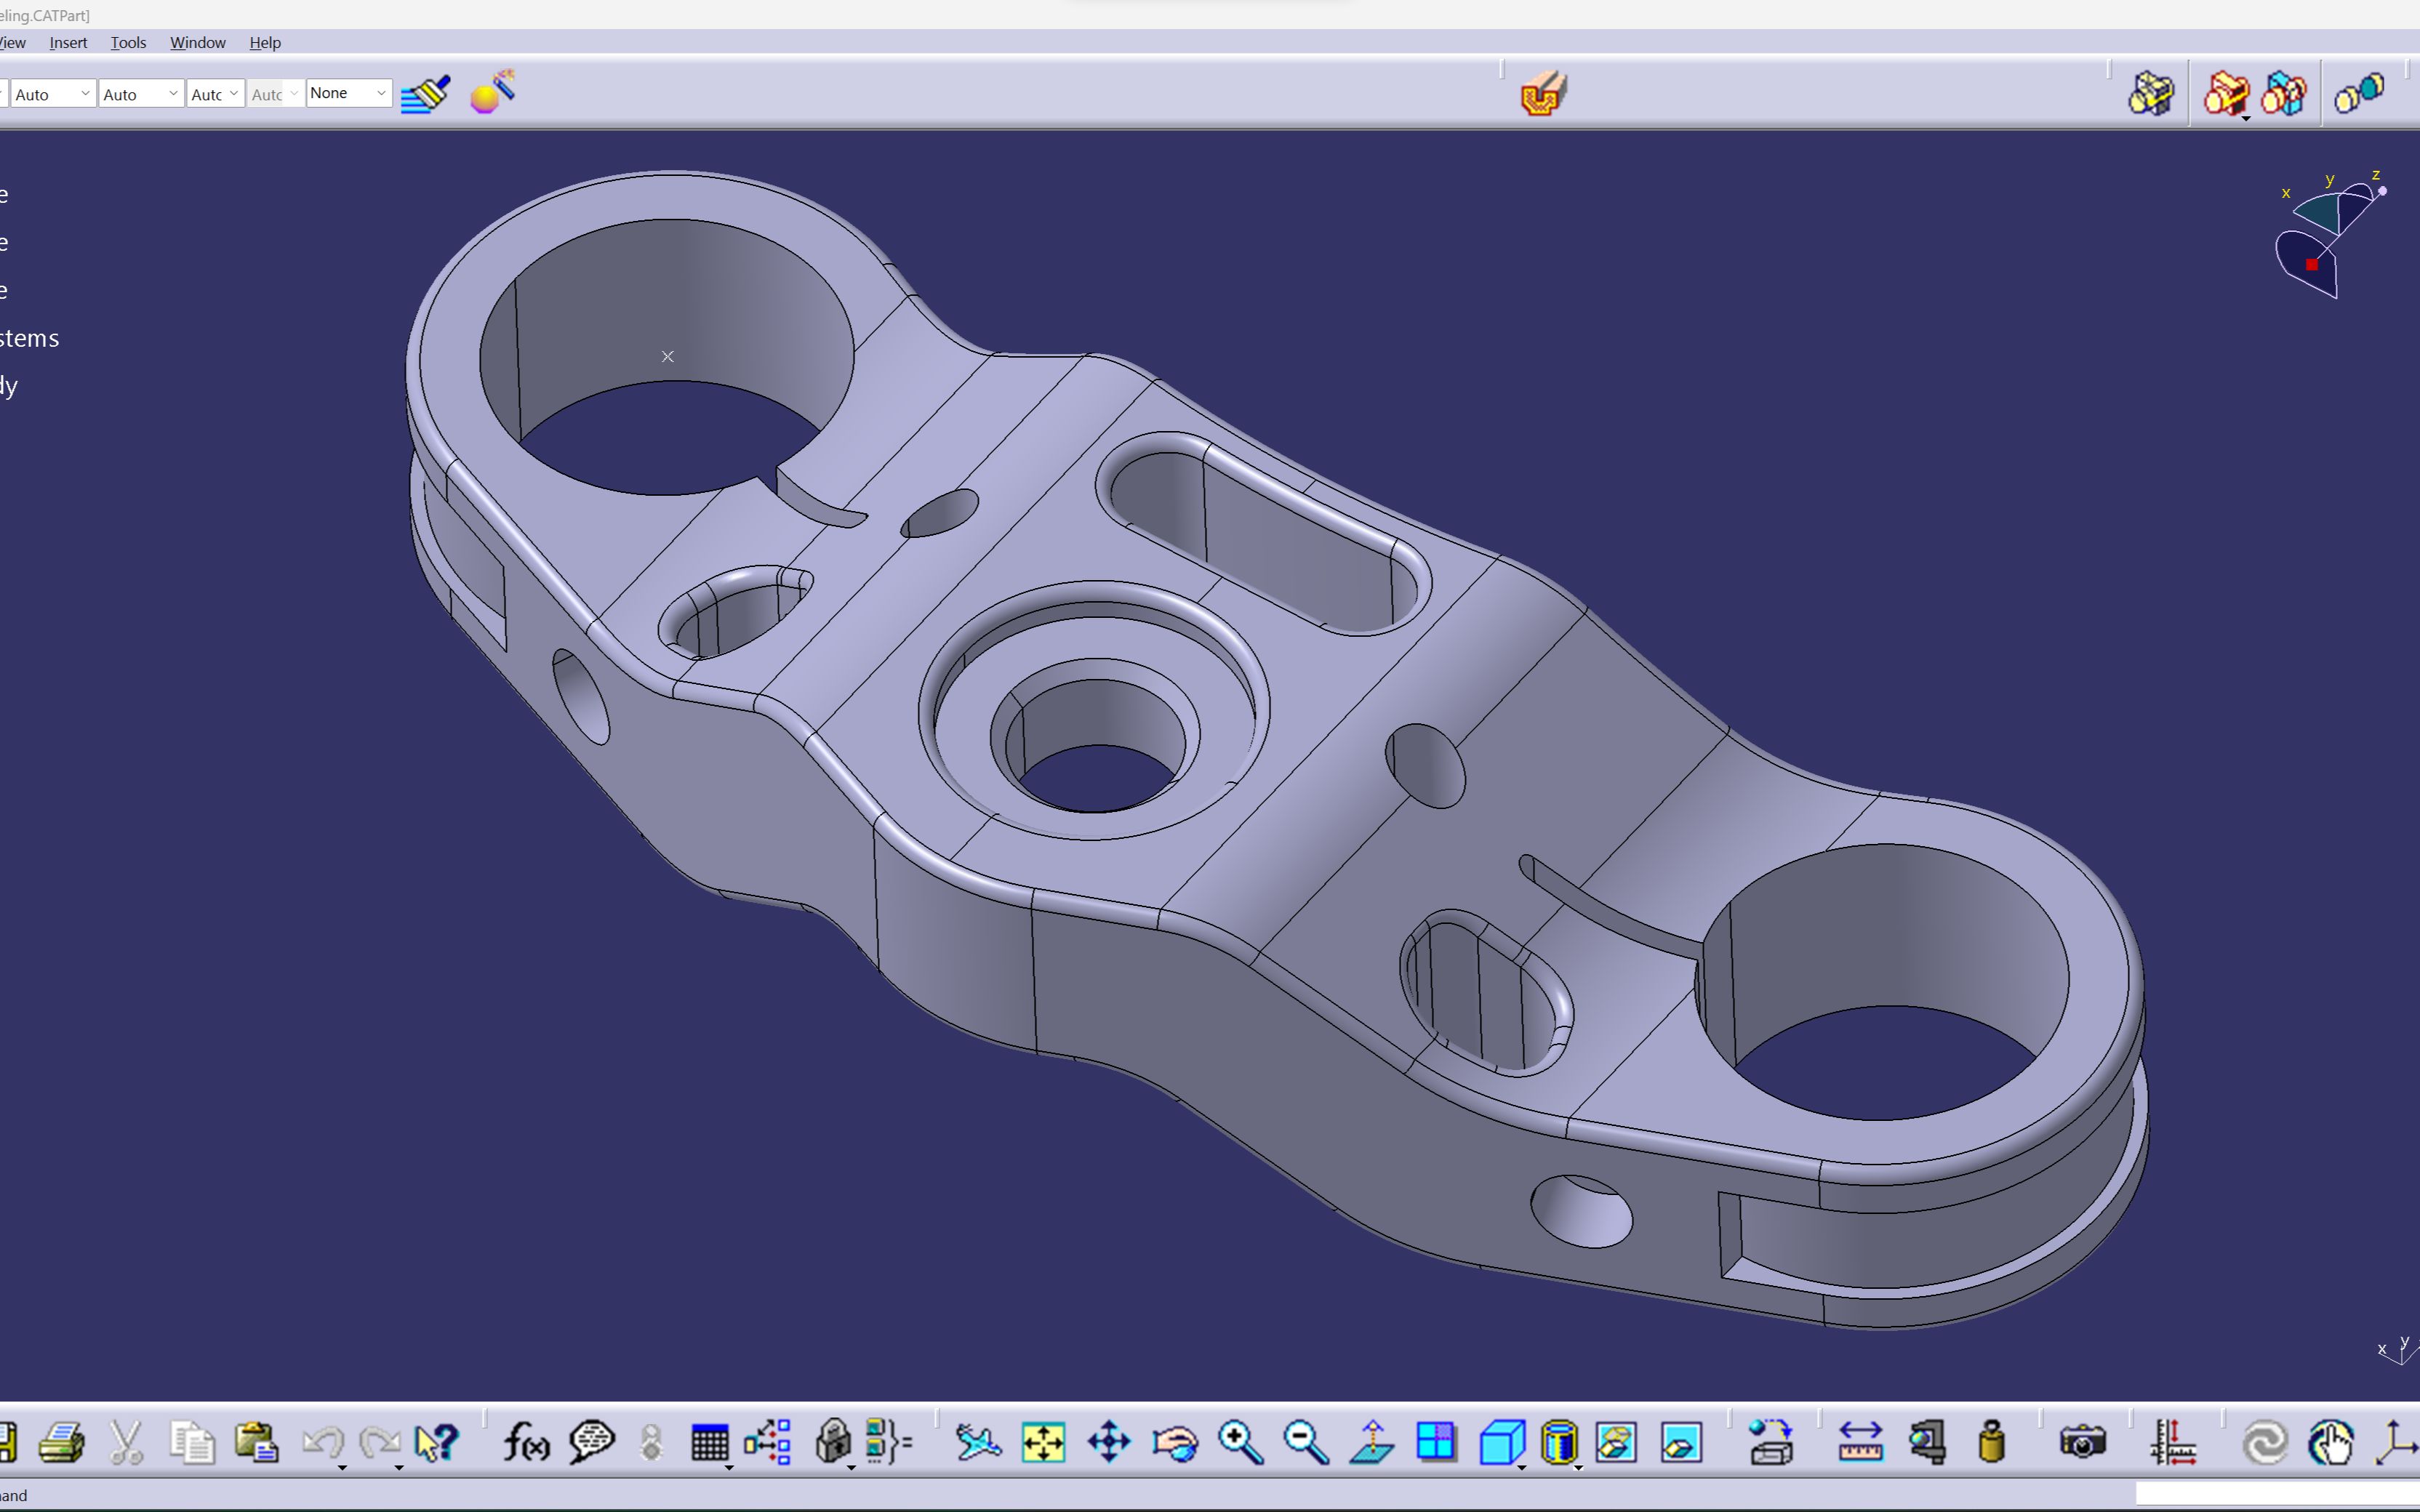Click the Apply Material icon
The height and width of the screenshot is (1512, 2420).
(x=1772, y=1442)
